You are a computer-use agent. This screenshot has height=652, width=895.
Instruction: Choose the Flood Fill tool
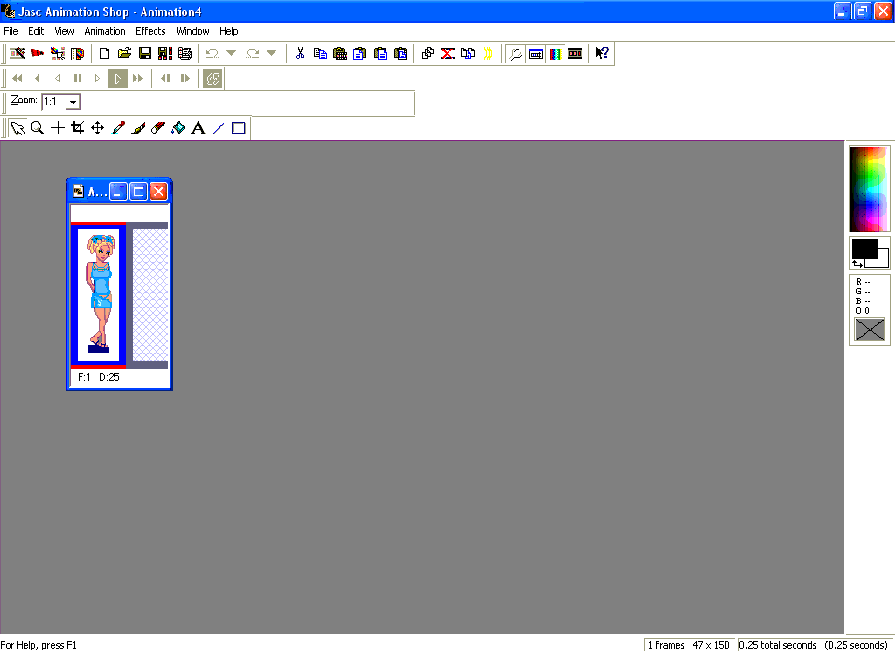pos(177,127)
